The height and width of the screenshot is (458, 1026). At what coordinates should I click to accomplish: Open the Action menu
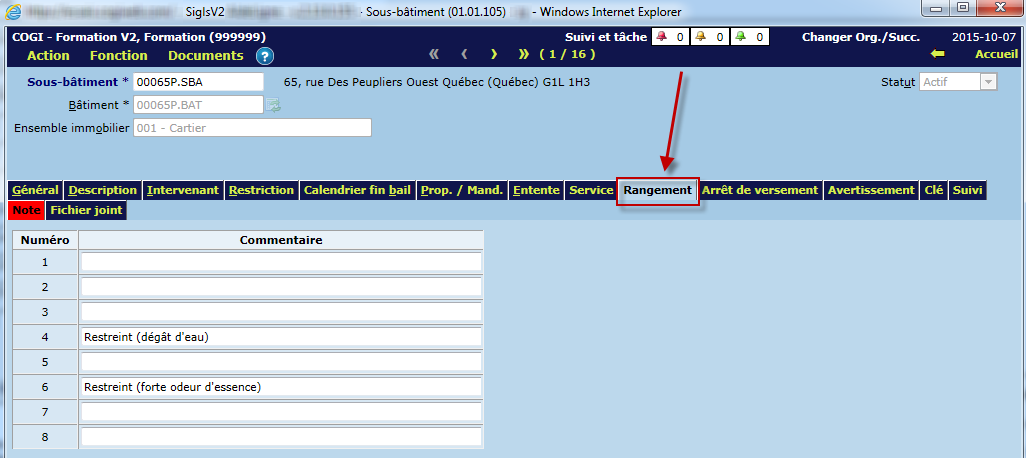pos(48,56)
